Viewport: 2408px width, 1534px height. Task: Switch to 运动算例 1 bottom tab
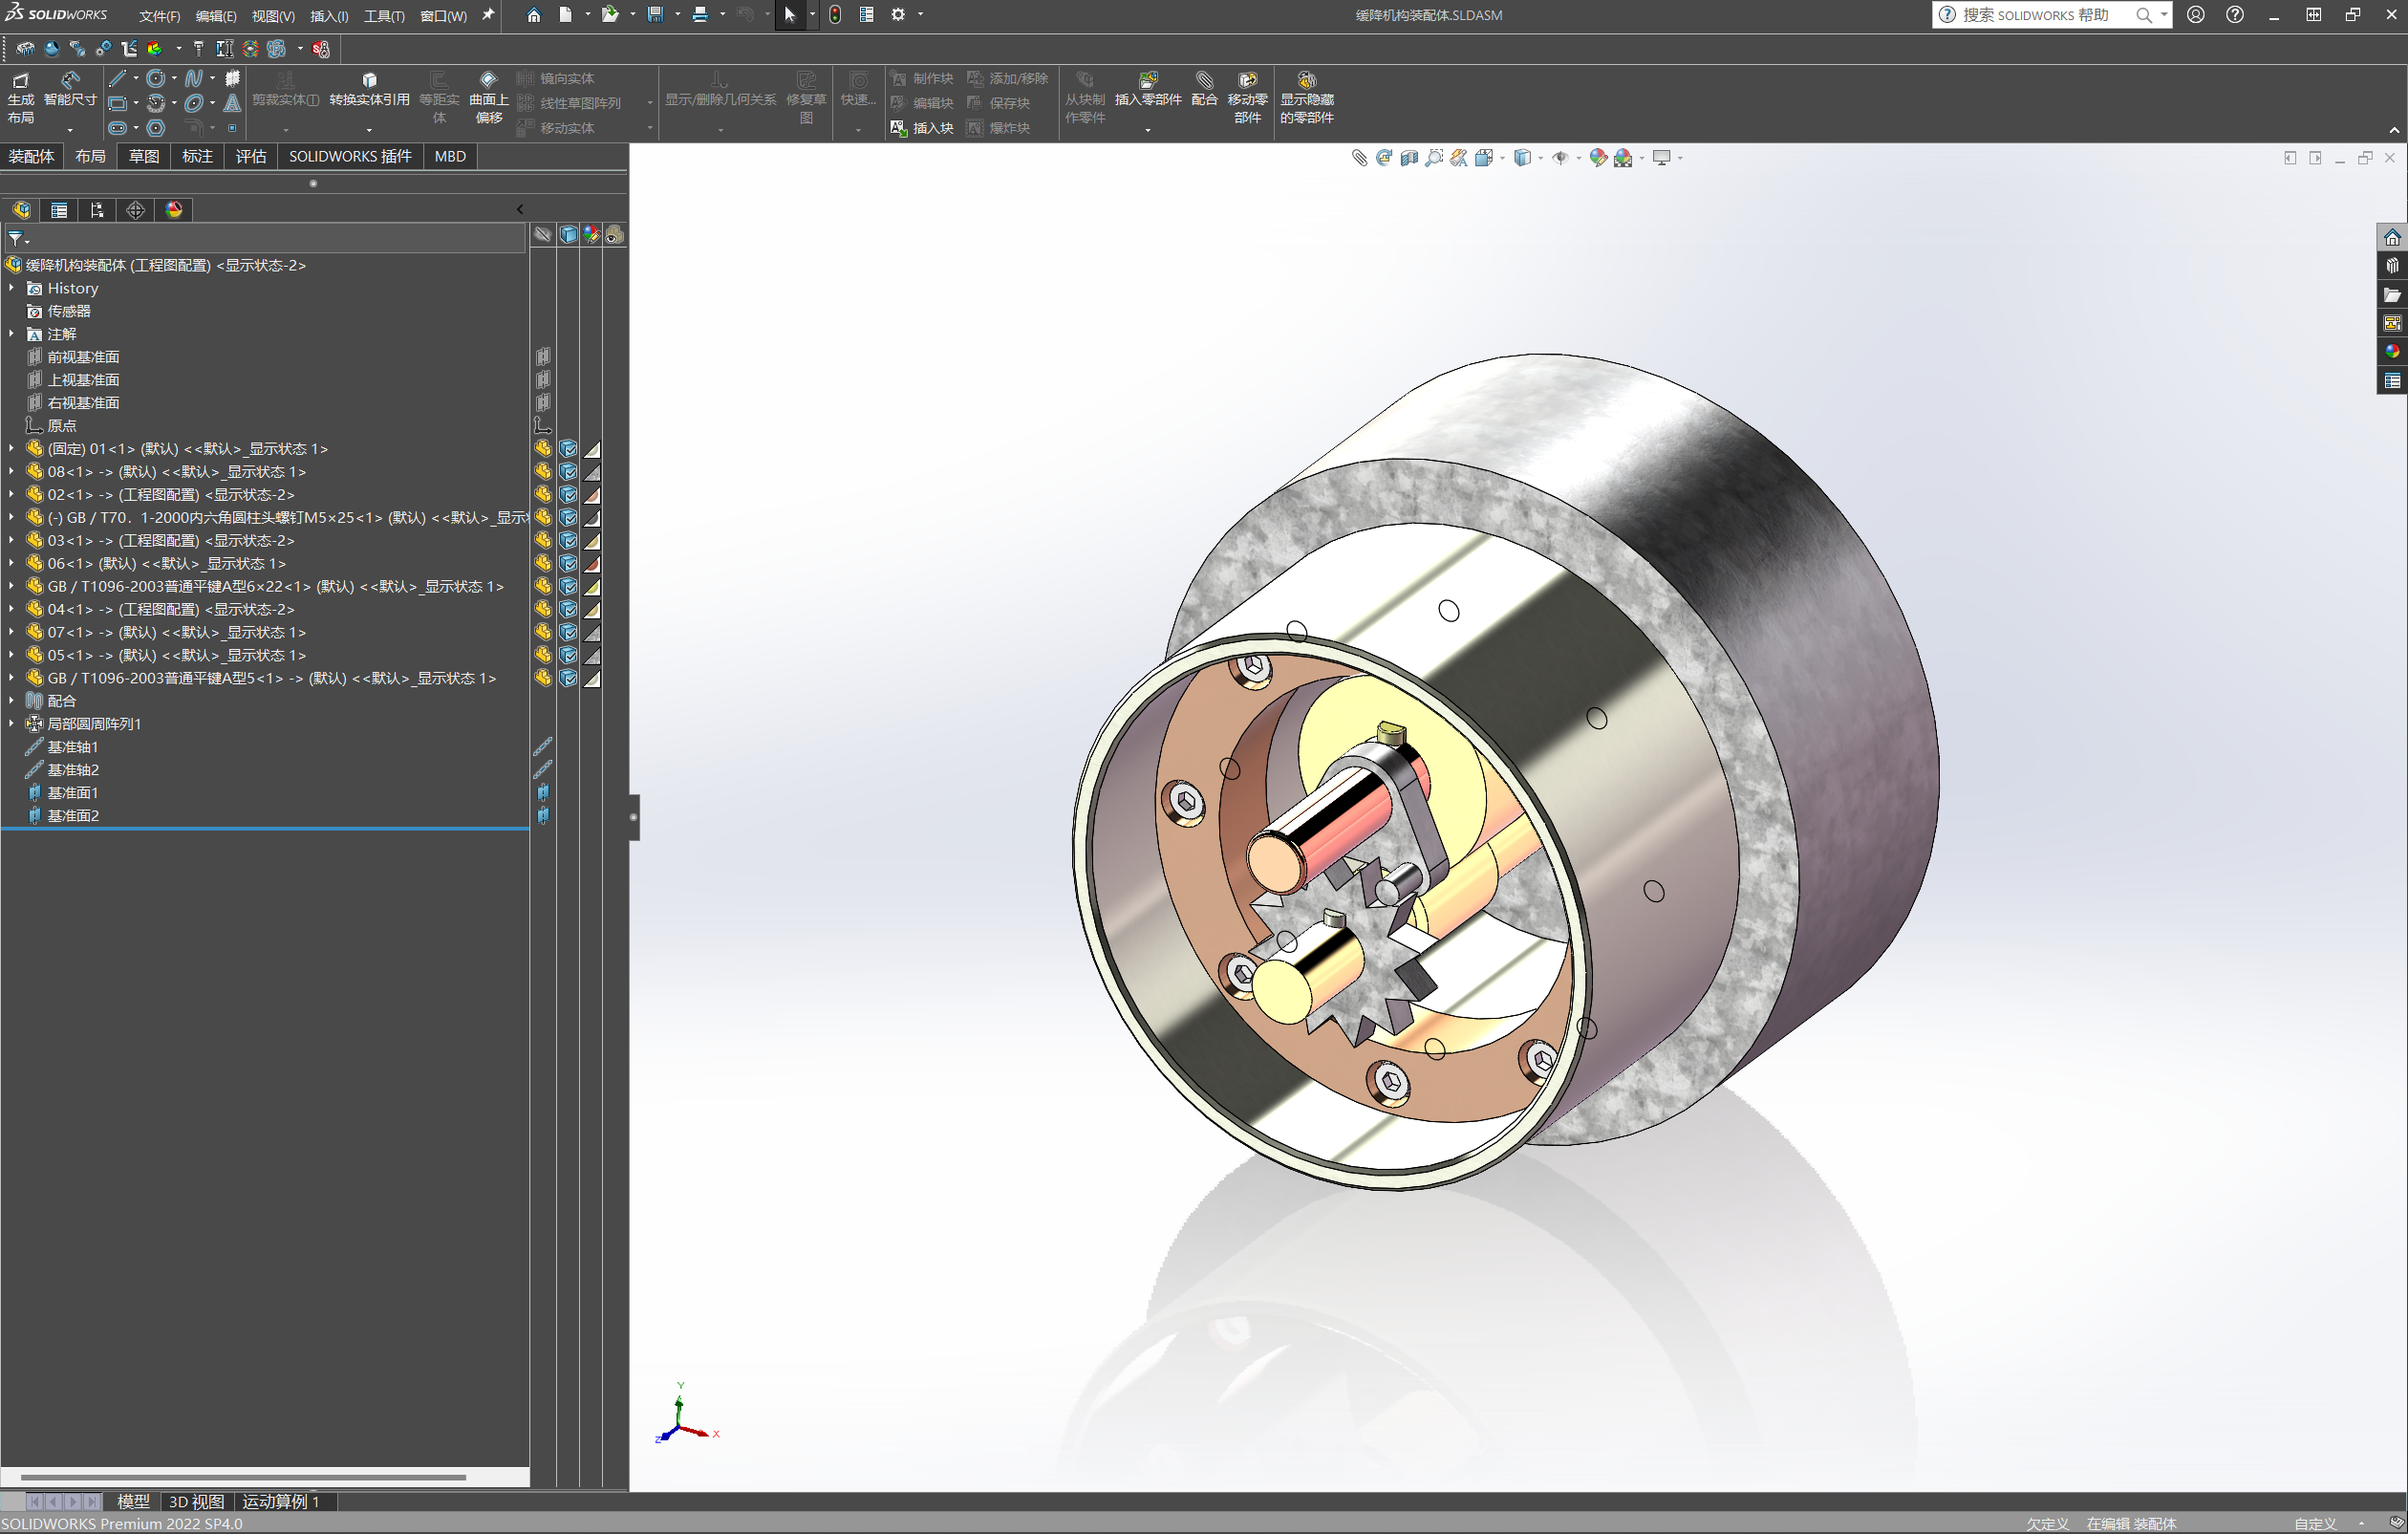[x=281, y=1502]
